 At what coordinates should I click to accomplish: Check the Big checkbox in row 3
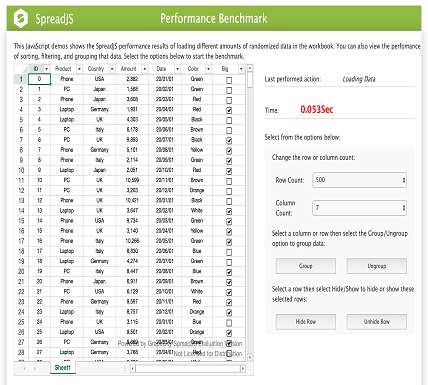pyautogui.click(x=229, y=100)
